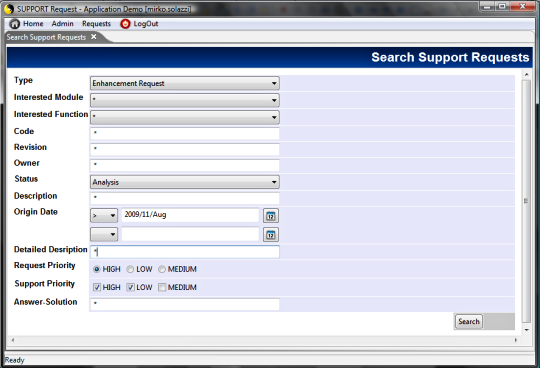The height and width of the screenshot is (368, 540).
Task: Open the Type dropdown showing Enhancement Request
Action: click(185, 83)
